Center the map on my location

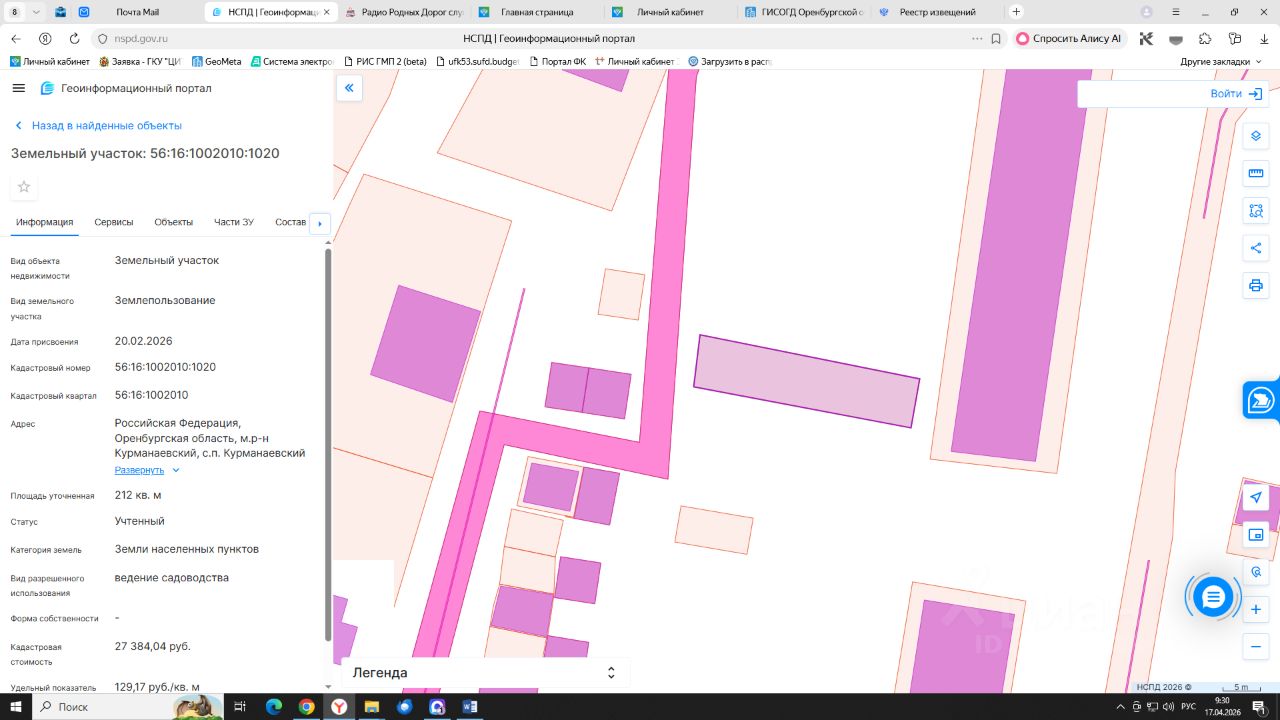click(1256, 497)
